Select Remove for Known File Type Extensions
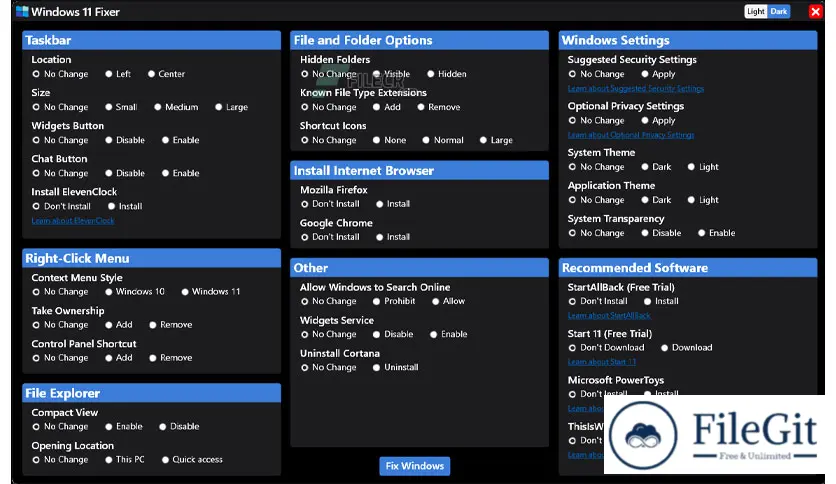 point(439,107)
